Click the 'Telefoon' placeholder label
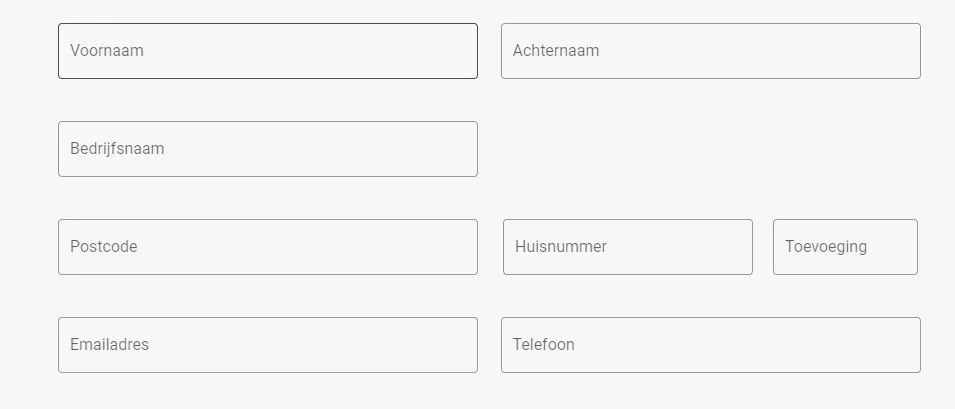 (544, 345)
